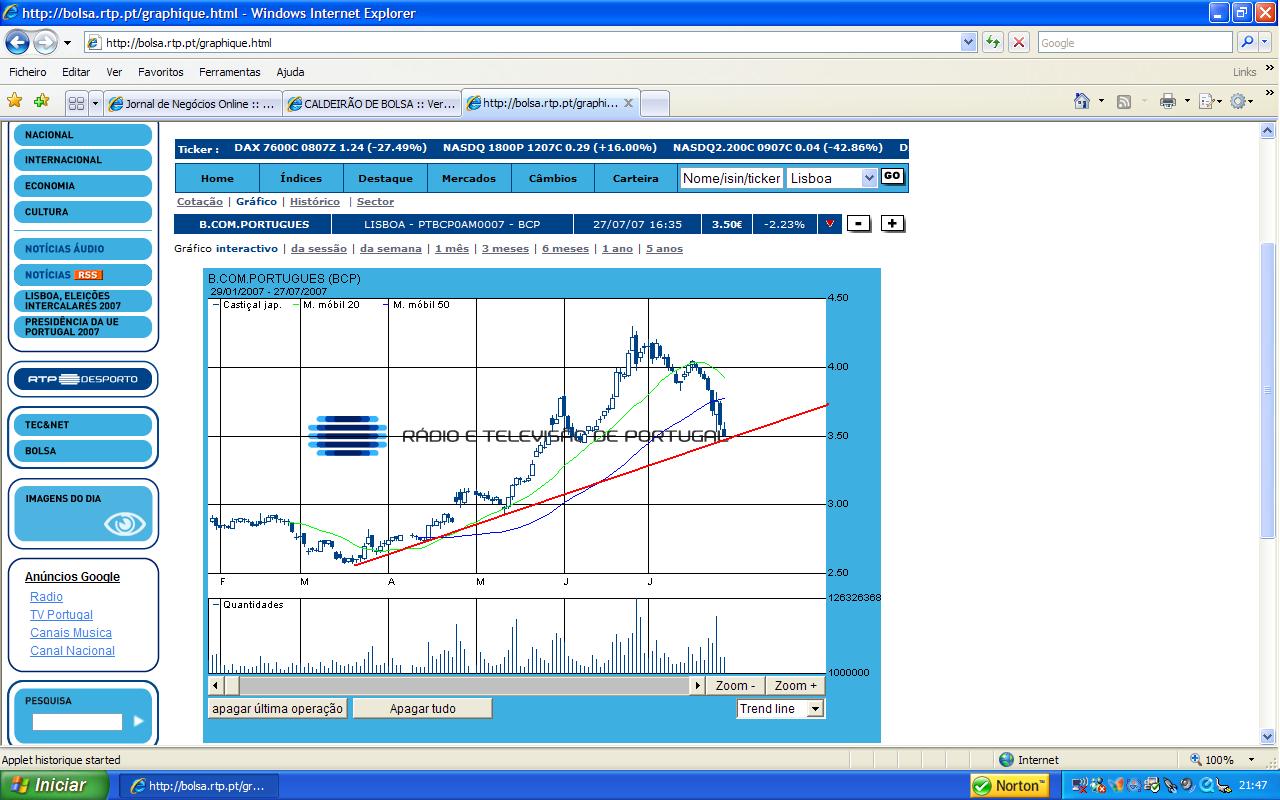Open the Ficheiro menu
1280x800 pixels.
coord(28,72)
